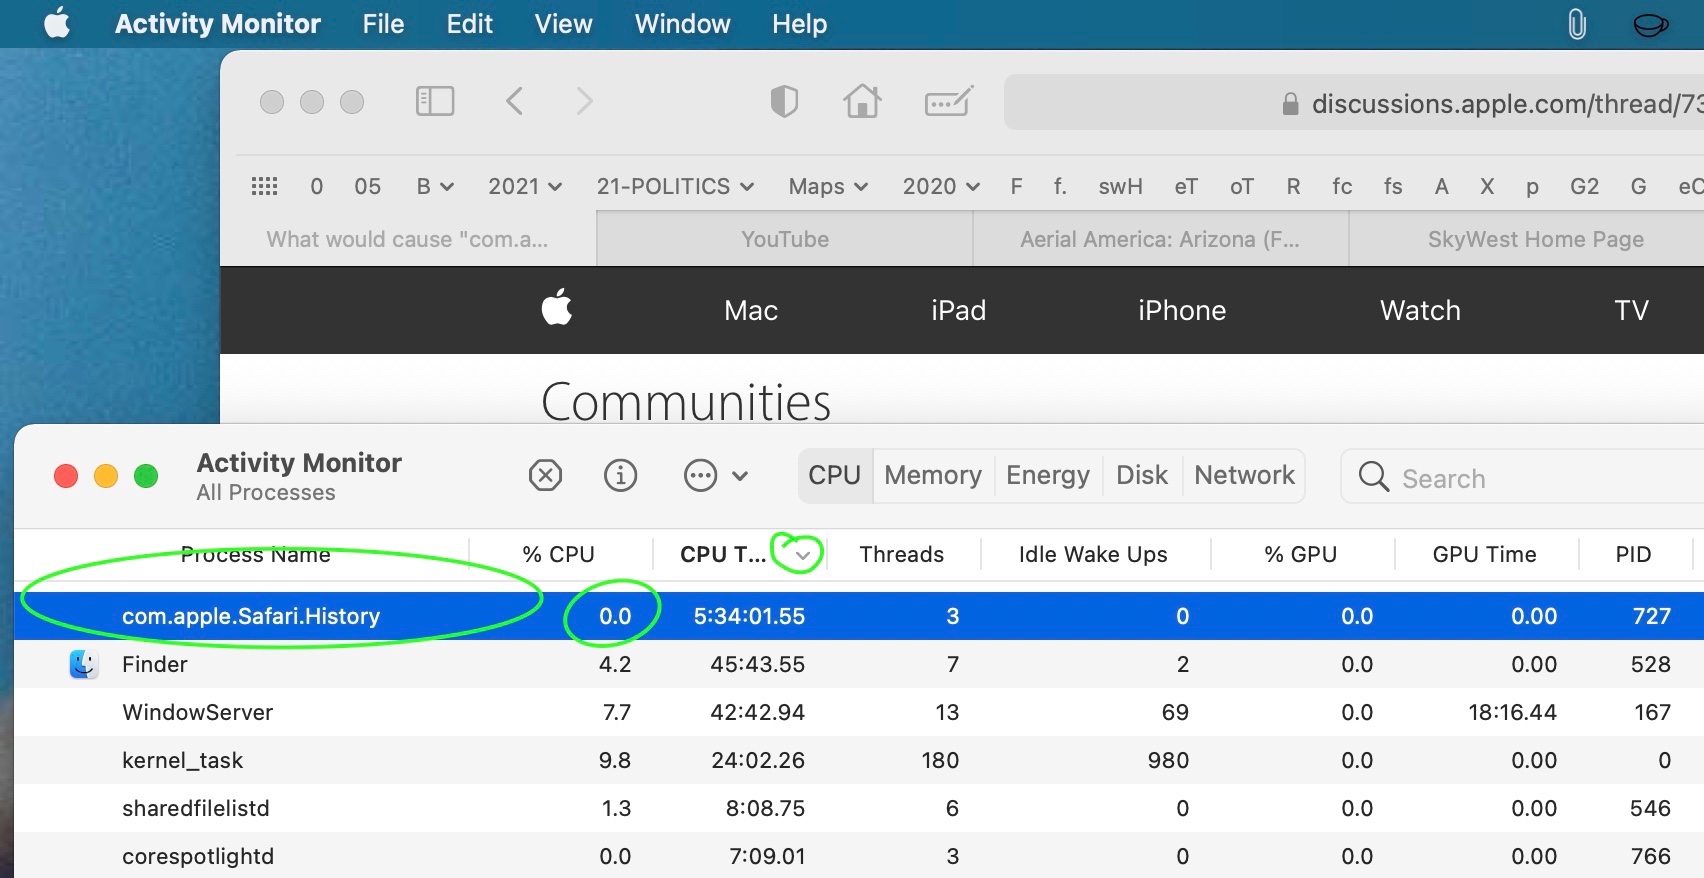
Task: Open the iPad link in Apple navigation
Action: (x=958, y=310)
